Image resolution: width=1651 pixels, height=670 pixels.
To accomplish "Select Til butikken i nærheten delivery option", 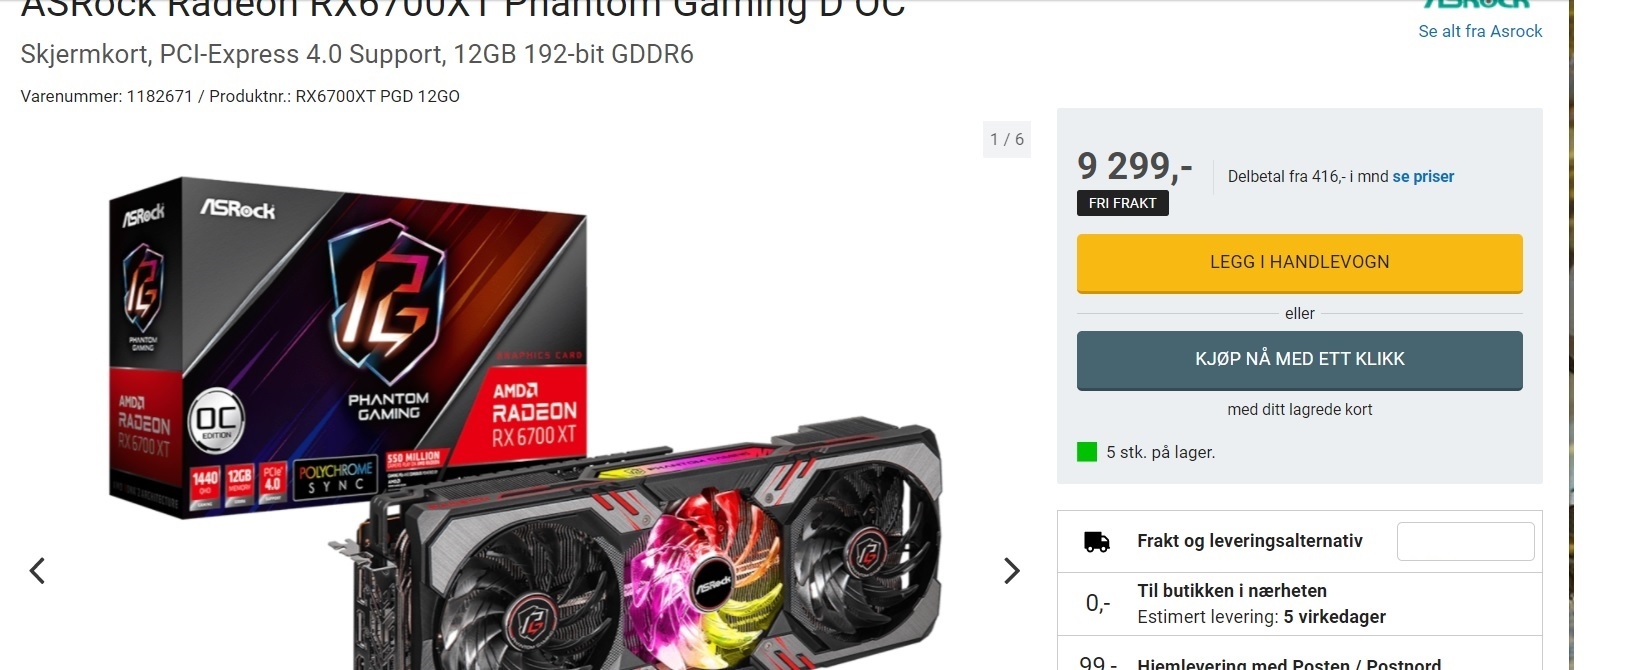I will [x=1300, y=604].
